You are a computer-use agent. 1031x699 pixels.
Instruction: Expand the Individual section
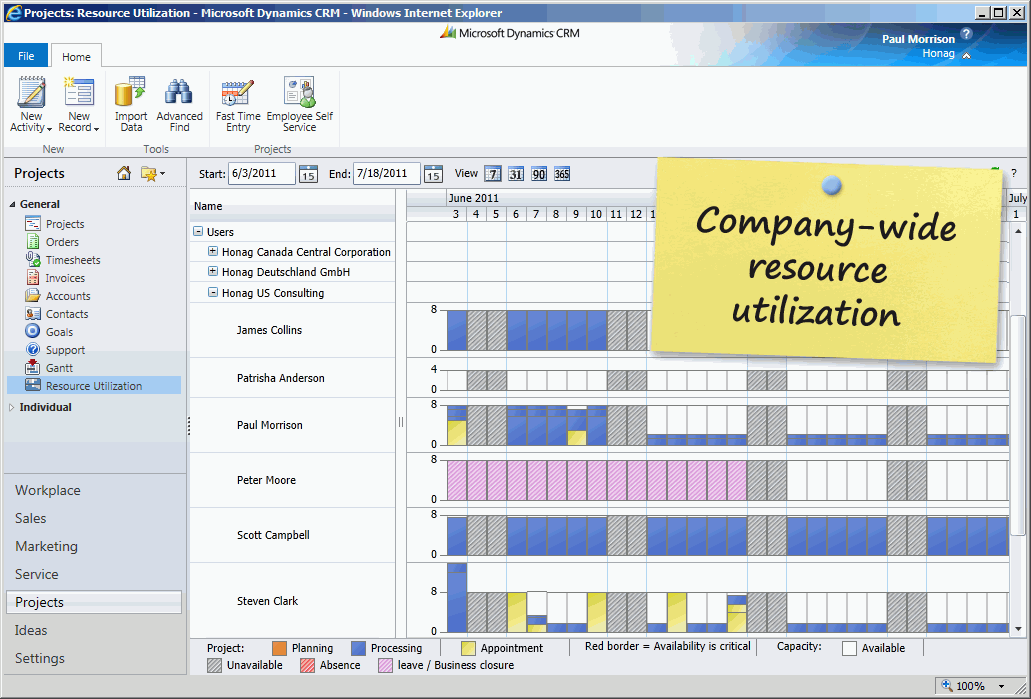12,408
